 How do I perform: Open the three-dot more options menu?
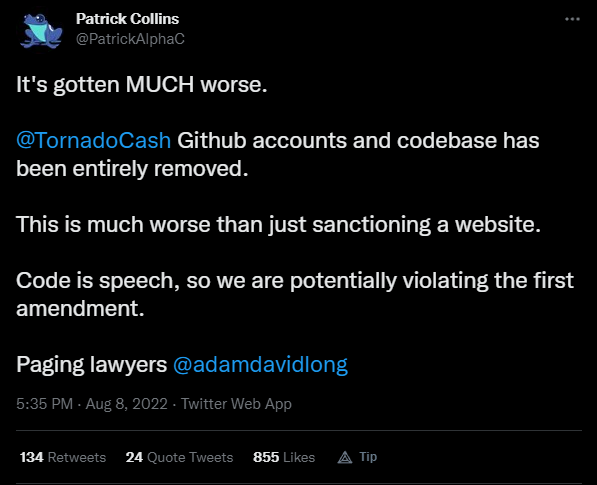click(x=572, y=19)
